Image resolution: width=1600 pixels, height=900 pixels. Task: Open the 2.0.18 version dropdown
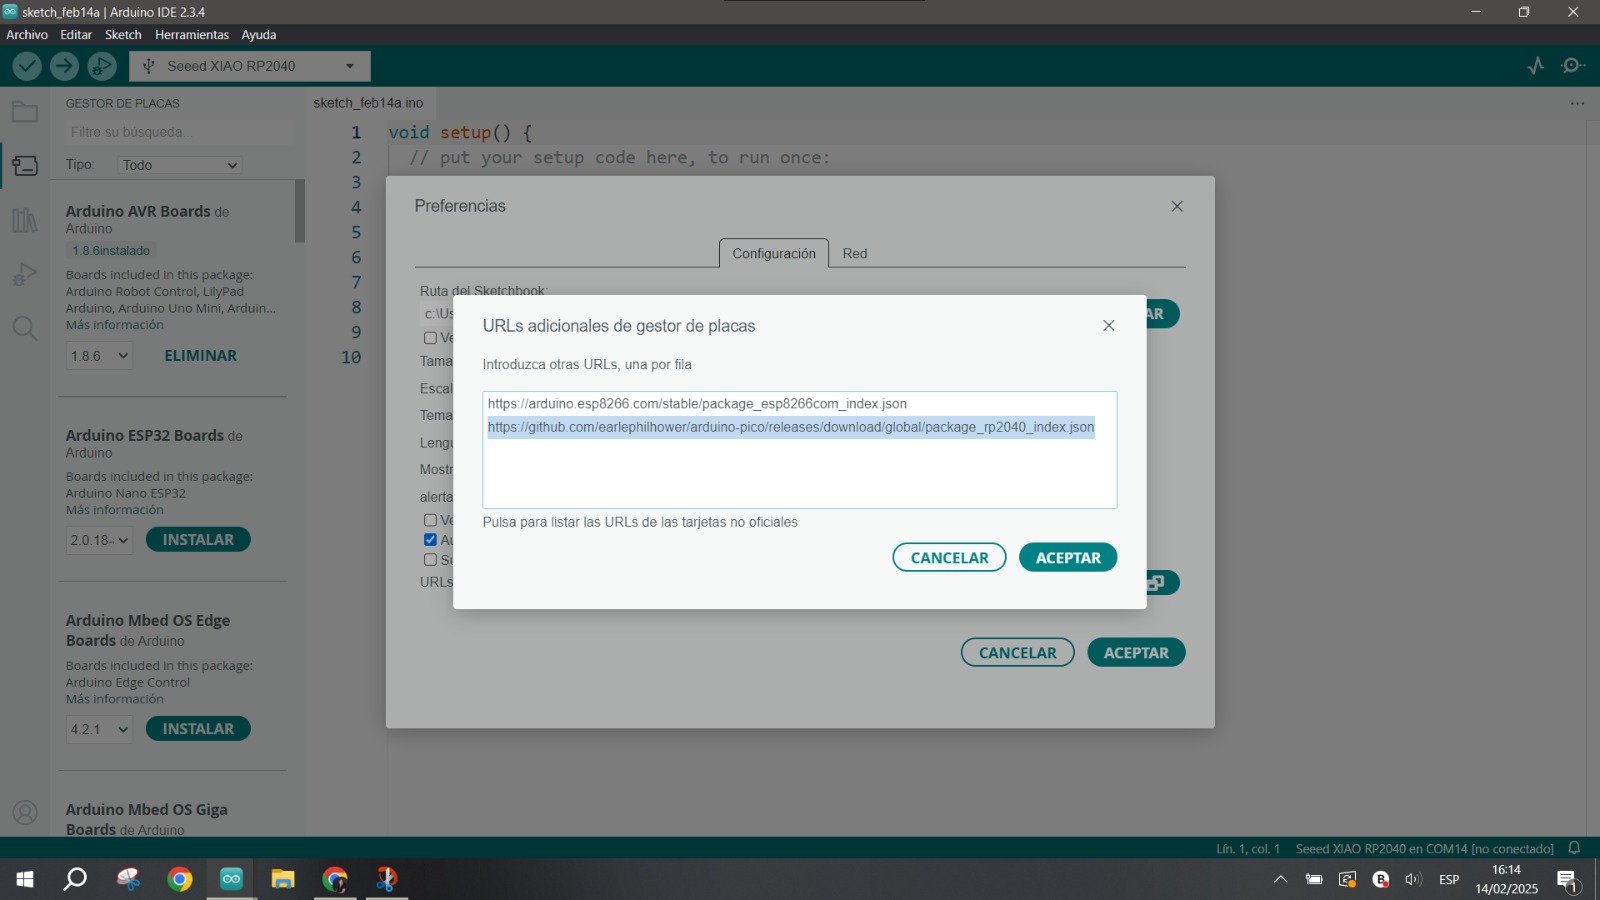pos(99,540)
